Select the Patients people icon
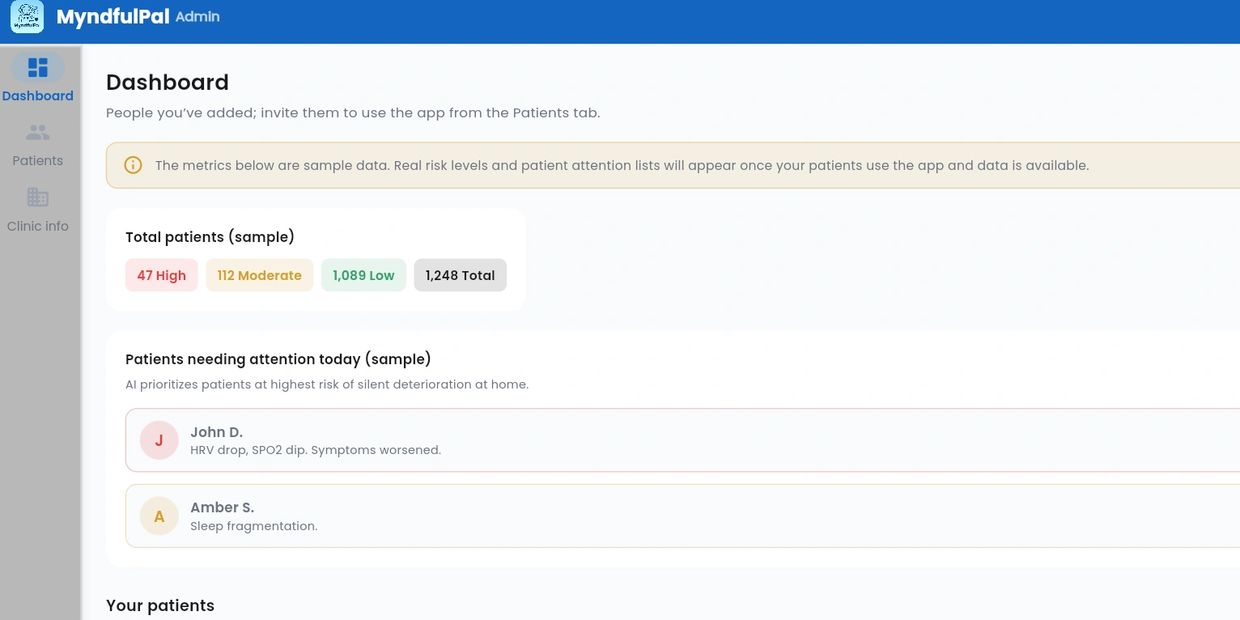Image resolution: width=1240 pixels, height=620 pixels. pos(38,132)
